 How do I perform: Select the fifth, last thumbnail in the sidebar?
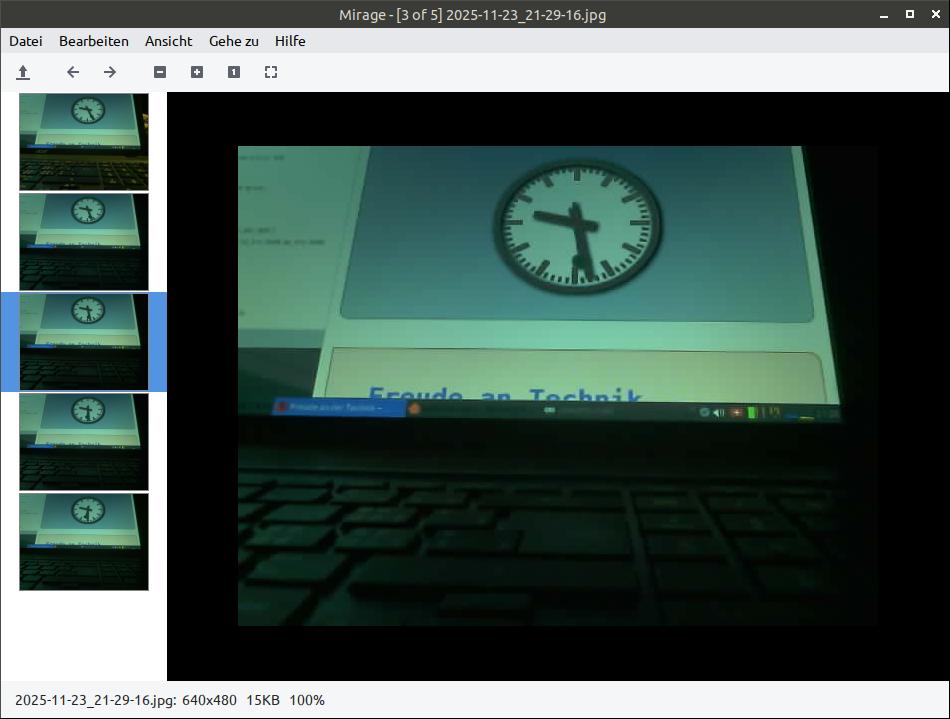pos(84,541)
